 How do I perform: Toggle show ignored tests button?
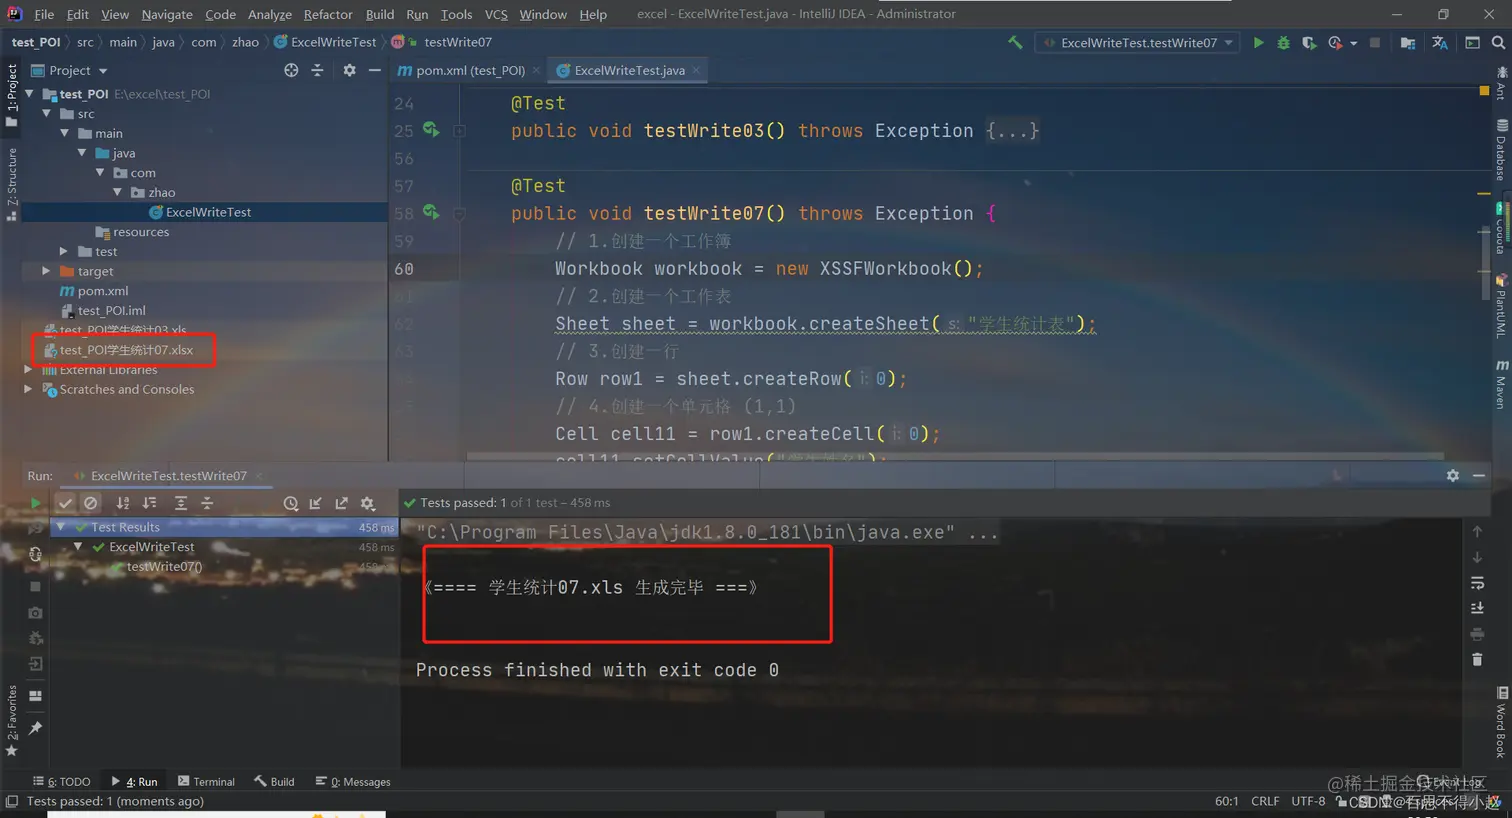tap(91, 503)
